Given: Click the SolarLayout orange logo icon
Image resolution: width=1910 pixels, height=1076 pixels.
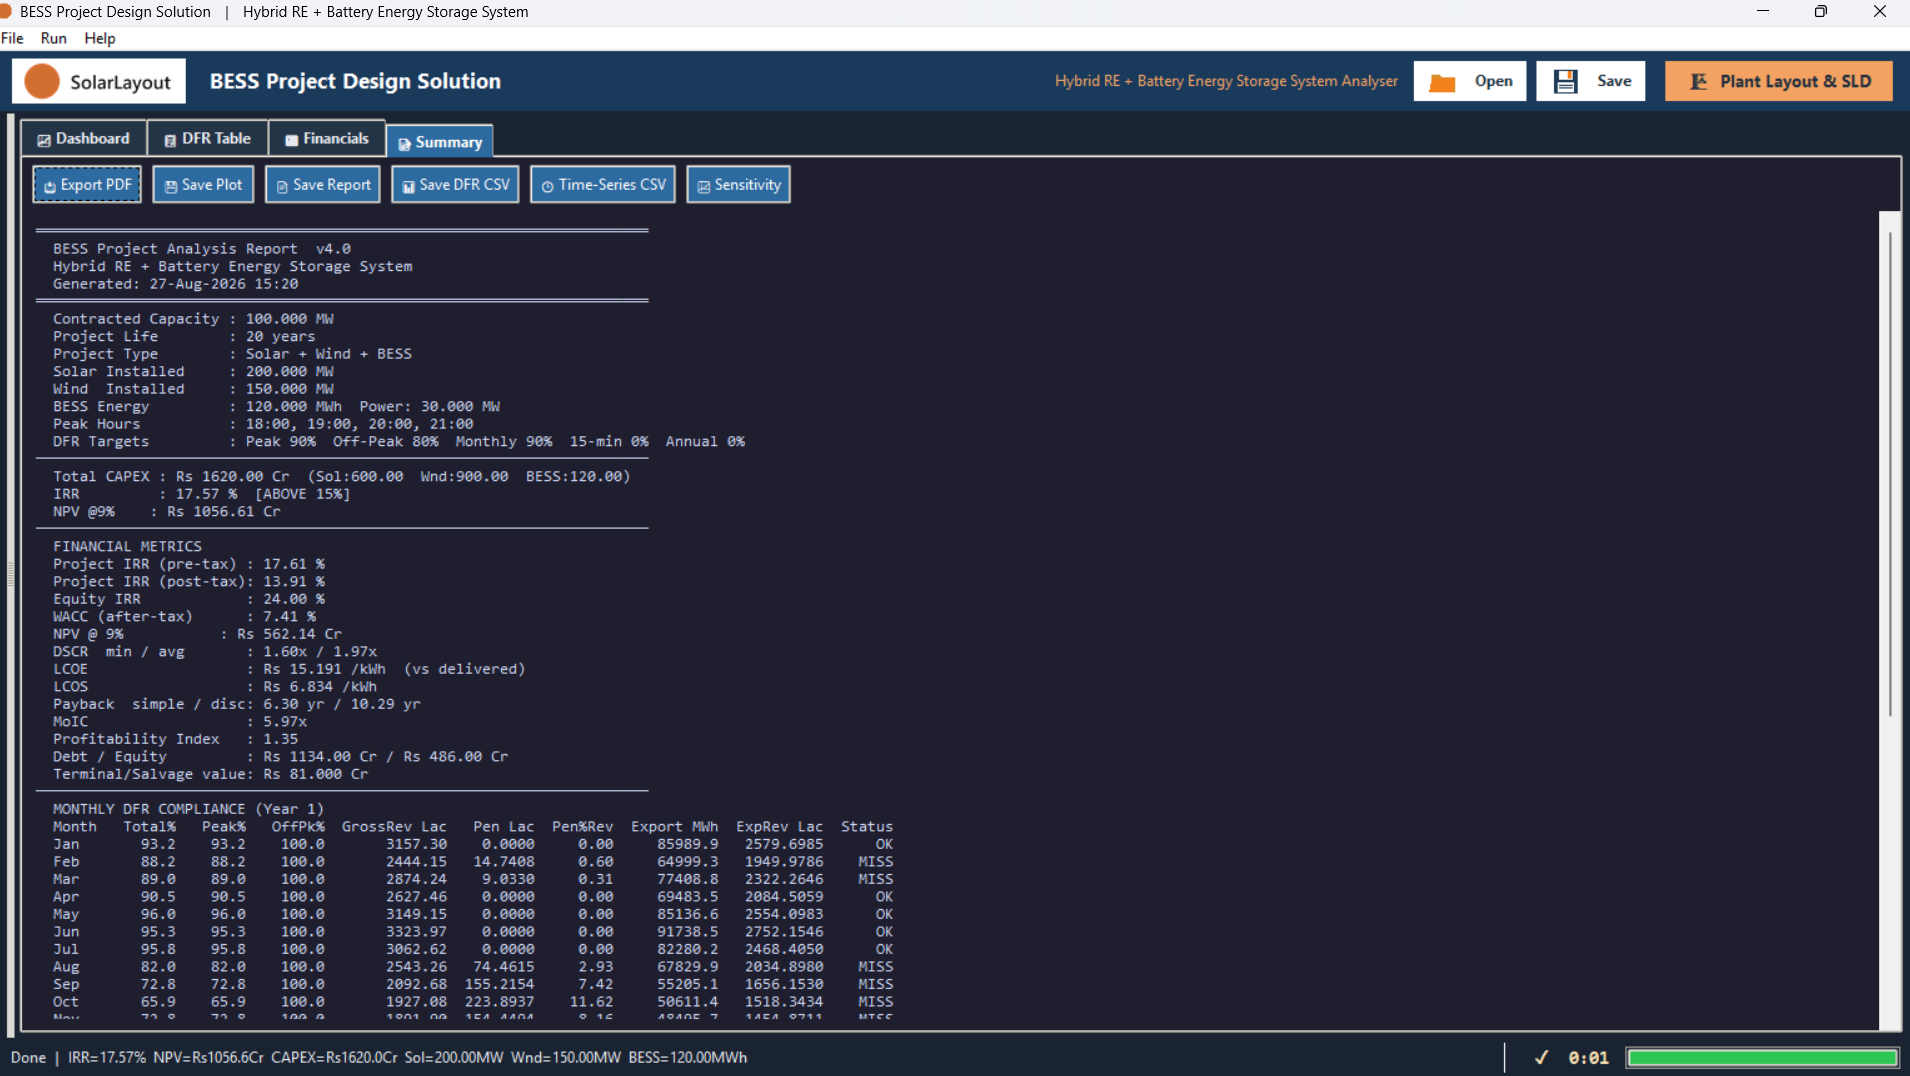Looking at the screenshot, I should coord(42,81).
